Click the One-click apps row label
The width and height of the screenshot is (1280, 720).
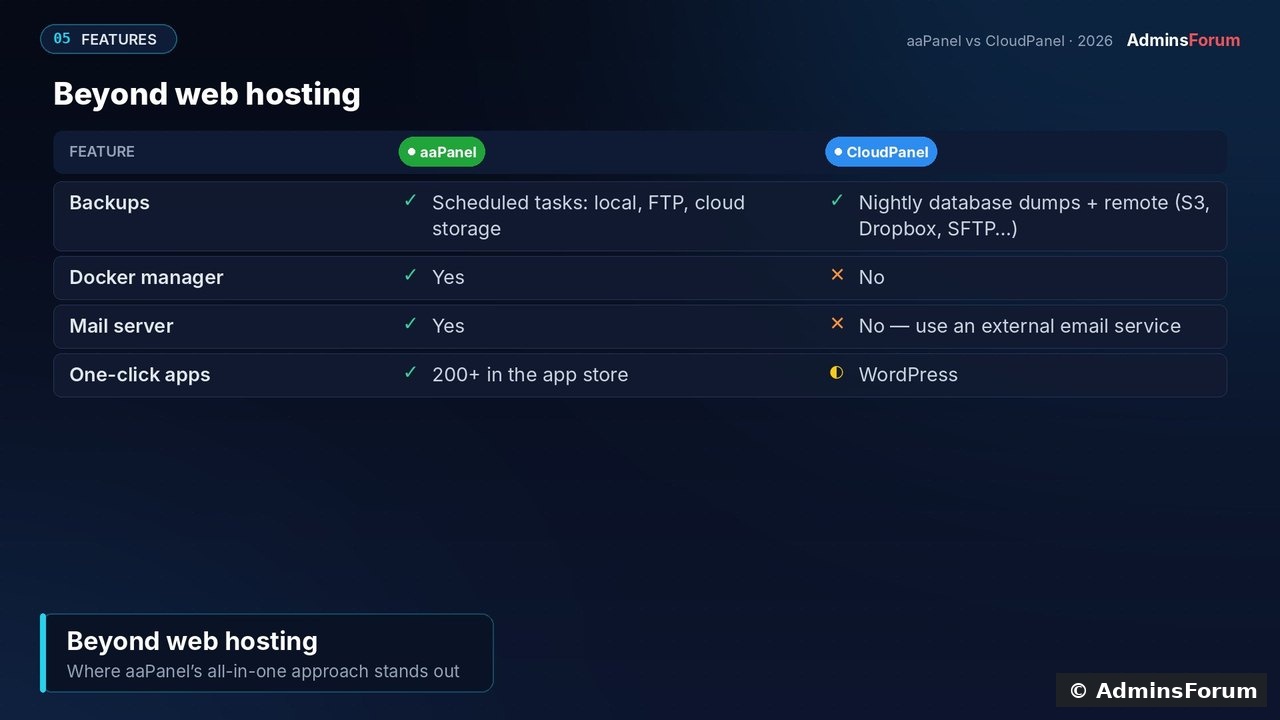tap(140, 375)
